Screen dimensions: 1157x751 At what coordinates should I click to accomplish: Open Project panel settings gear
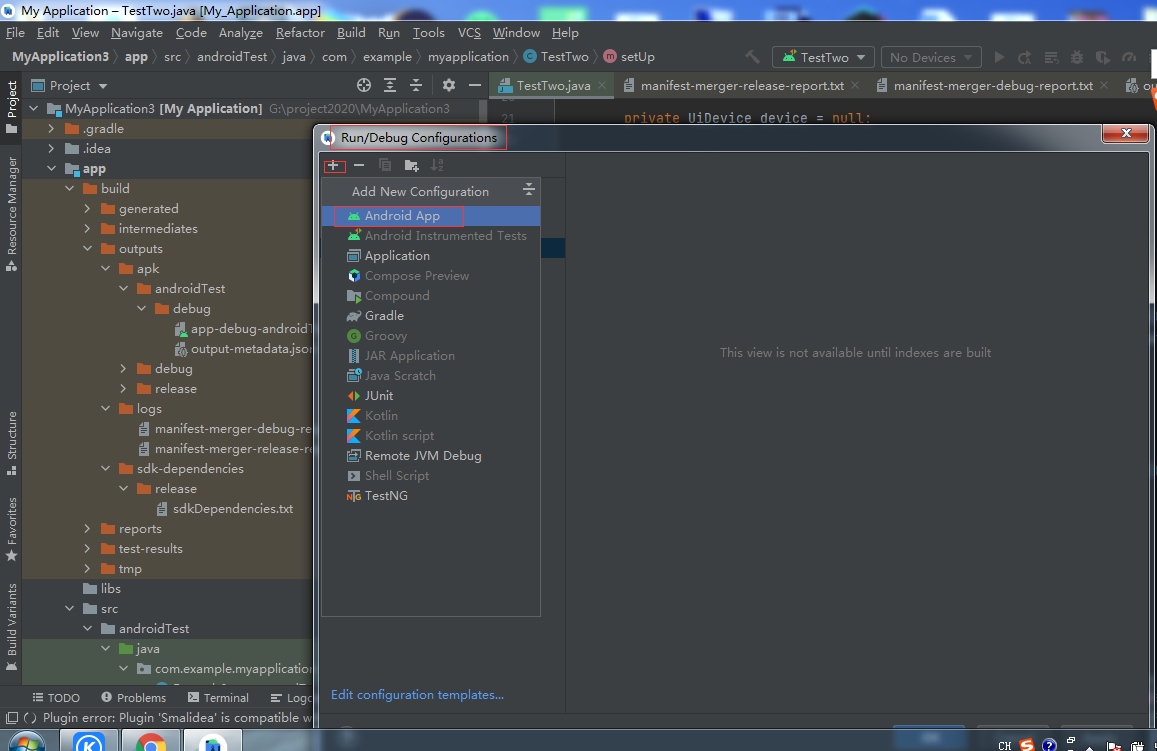(449, 86)
